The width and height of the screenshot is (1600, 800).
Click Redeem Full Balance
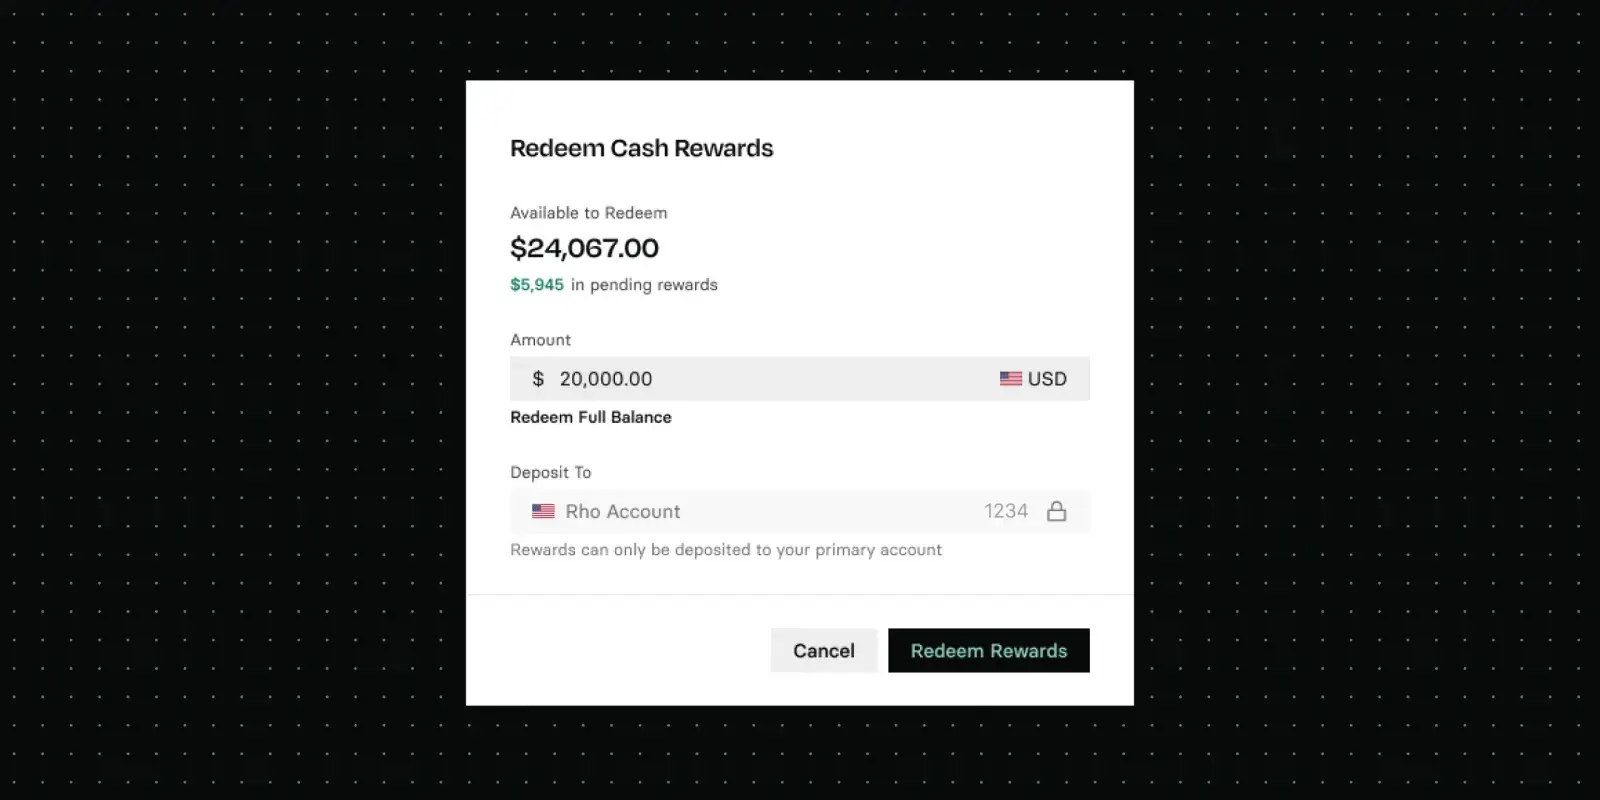click(591, 417)
